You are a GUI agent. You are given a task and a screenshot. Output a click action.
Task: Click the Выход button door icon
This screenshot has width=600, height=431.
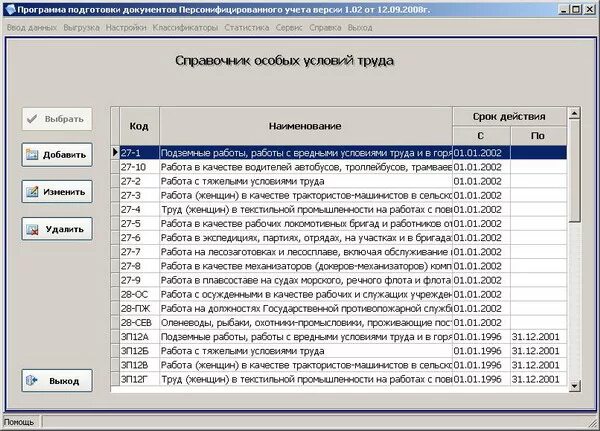click(x=32, y=381)
